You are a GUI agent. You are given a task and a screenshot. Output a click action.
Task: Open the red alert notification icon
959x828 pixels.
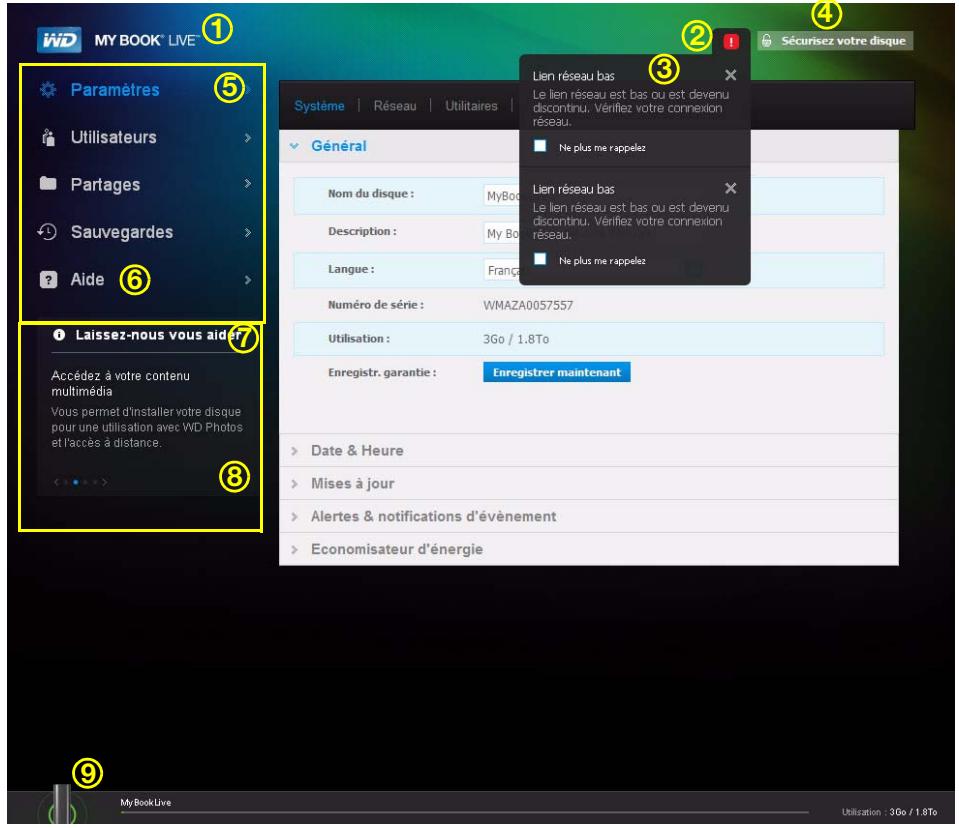(x=730, y=42)
